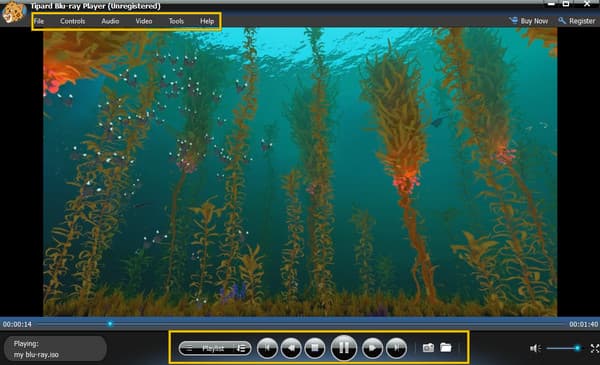Viewport: 600px width, 365px height.
Task: Open the snapshot folder icon
Action: [x=446, y=347]
